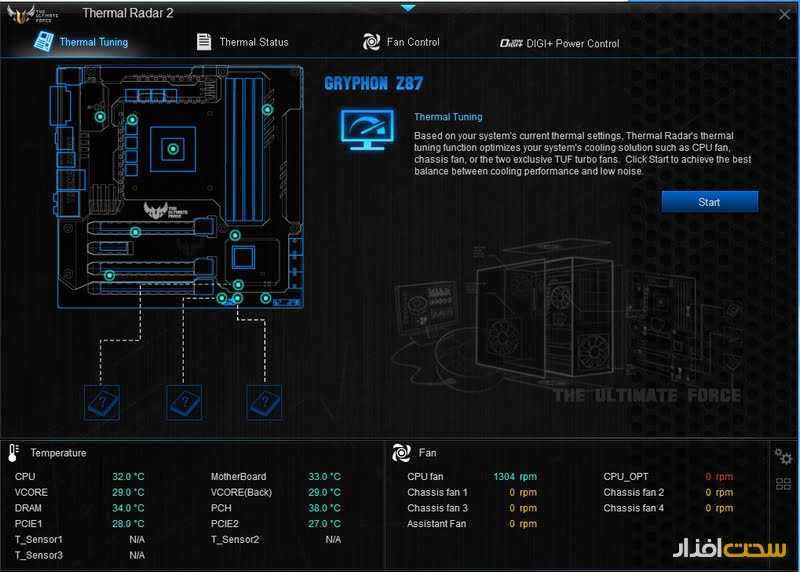Close the Thermal Radar 2 window
Viewport: 800px width, 572px height.
point(782,13)
